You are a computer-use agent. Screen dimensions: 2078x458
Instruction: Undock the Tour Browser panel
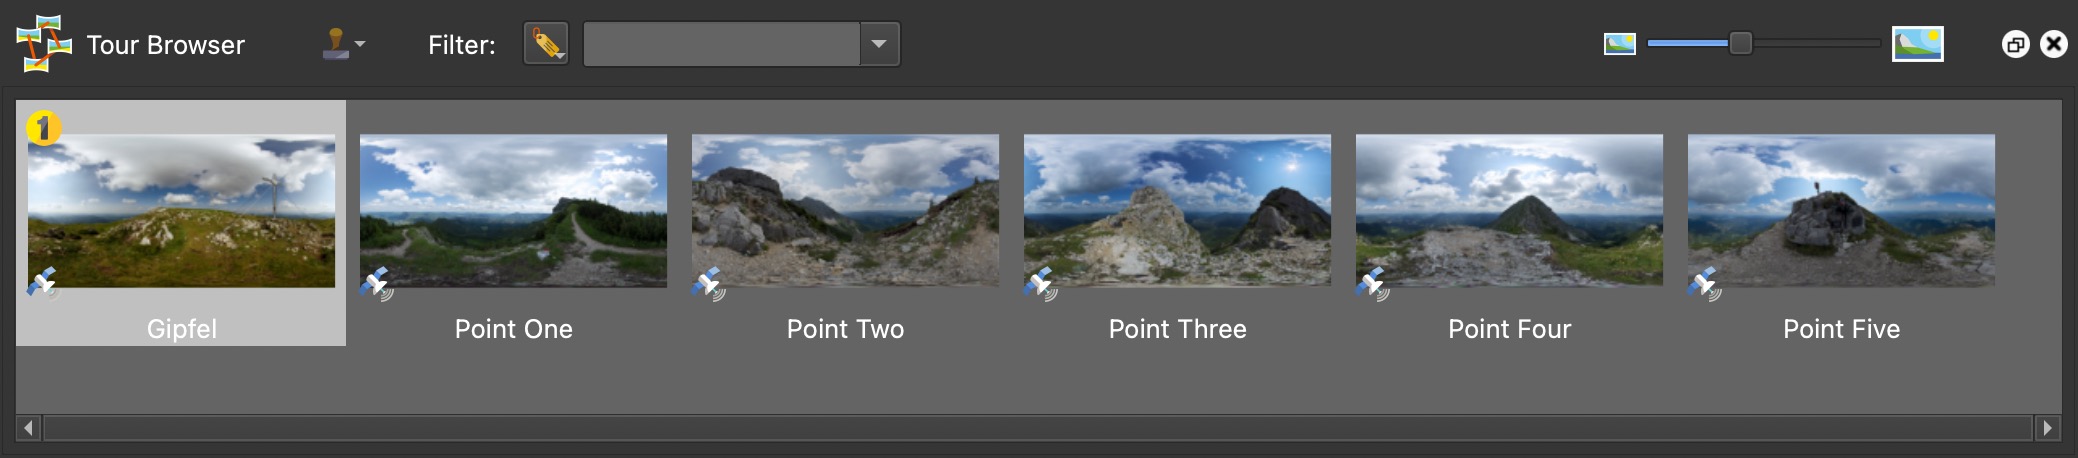pos(2015,44)
